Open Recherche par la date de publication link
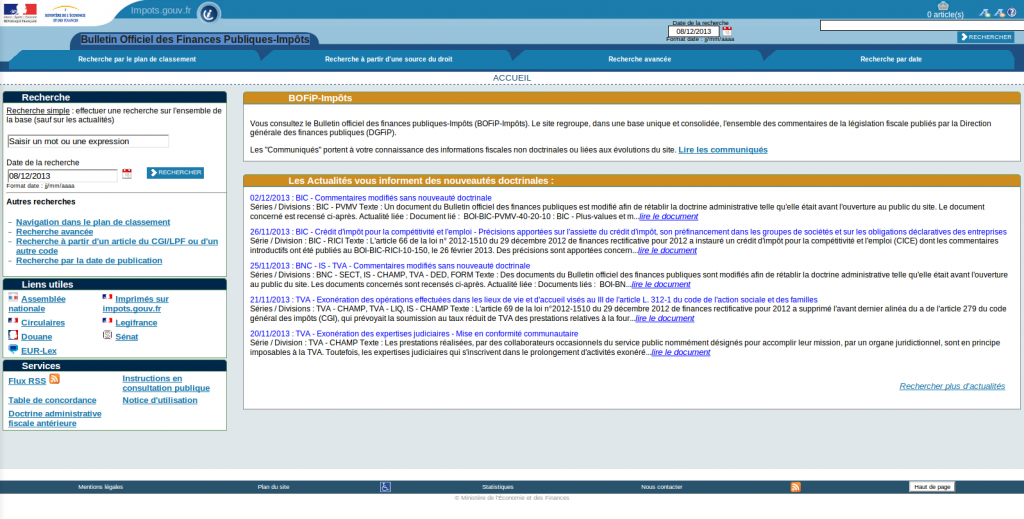Screen dimensions: 1024x519 [x=89, y=260]
